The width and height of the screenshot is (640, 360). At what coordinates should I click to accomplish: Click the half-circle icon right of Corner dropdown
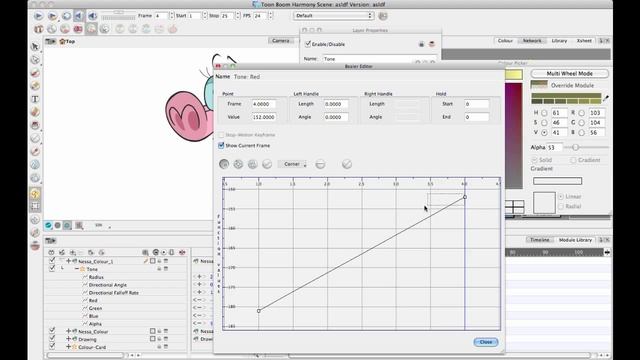tap(320, 164)
